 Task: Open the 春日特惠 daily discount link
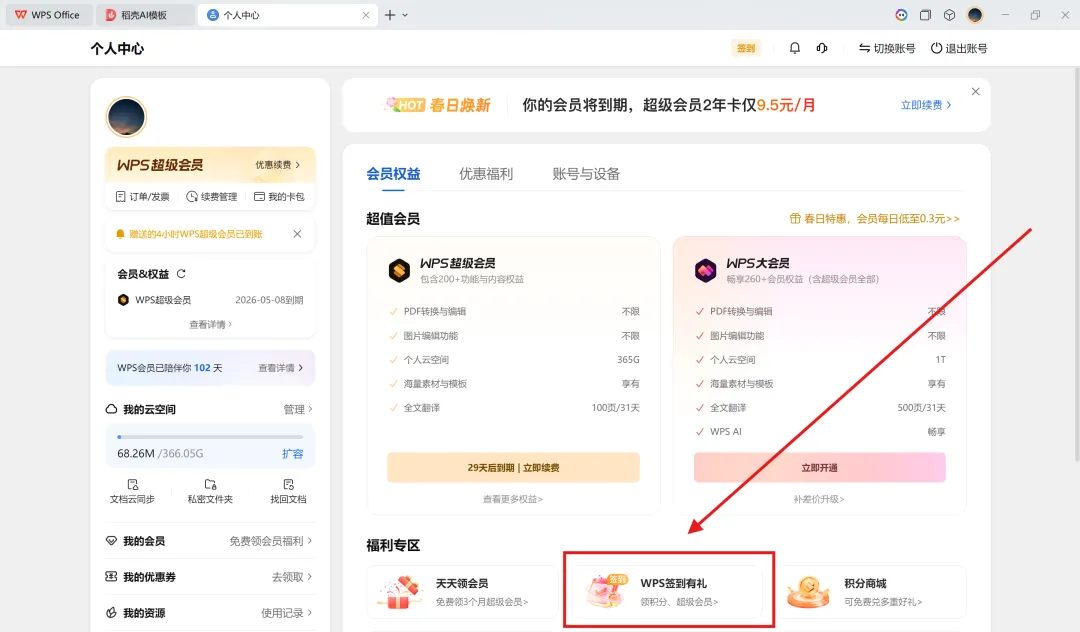[x=874, y=218]
